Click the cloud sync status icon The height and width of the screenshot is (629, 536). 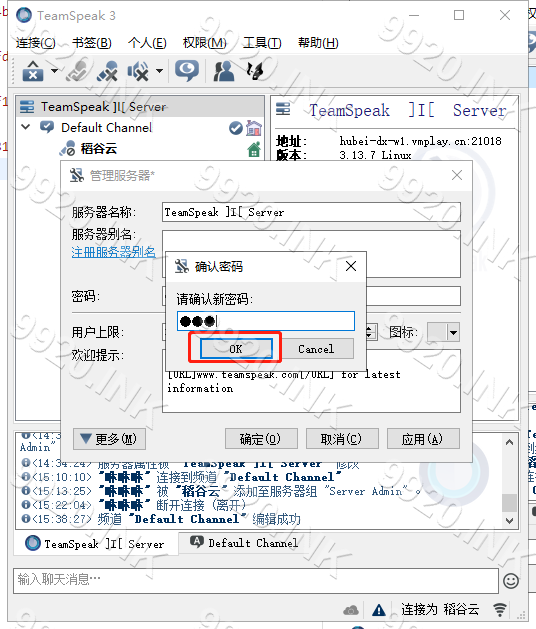(x=351, y=610)
